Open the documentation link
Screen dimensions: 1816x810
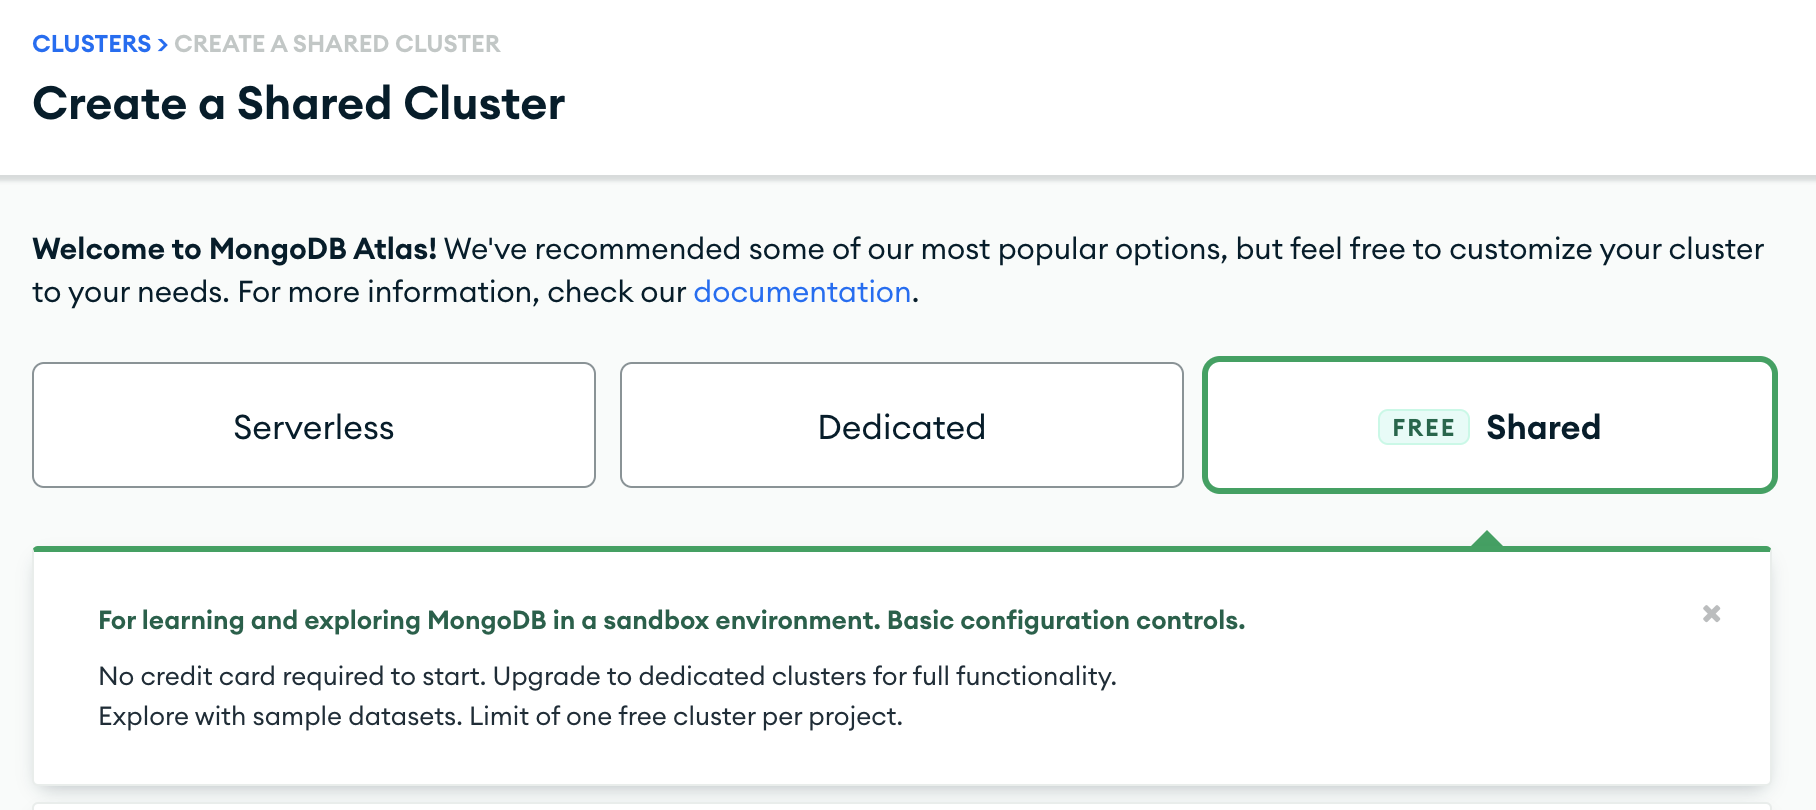click(802, 292)
